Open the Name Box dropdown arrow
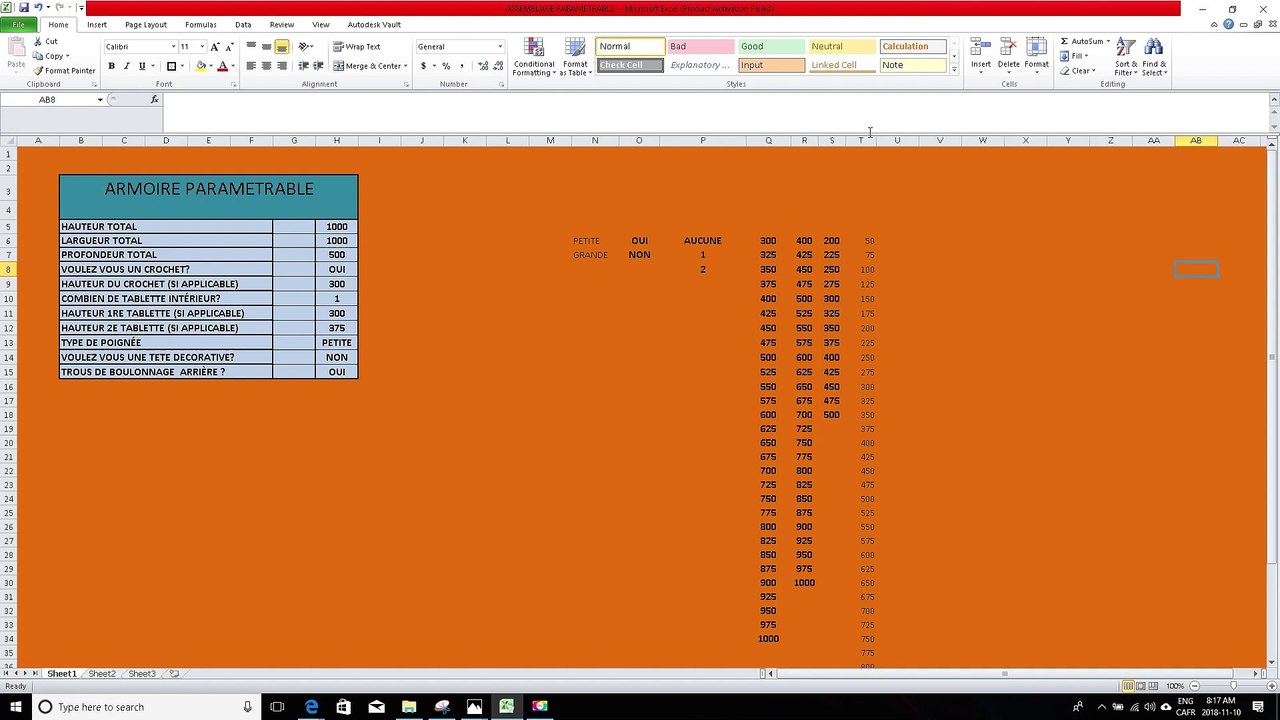The width and height of the screenshot is (1280, 720). (x=100, y=100)
